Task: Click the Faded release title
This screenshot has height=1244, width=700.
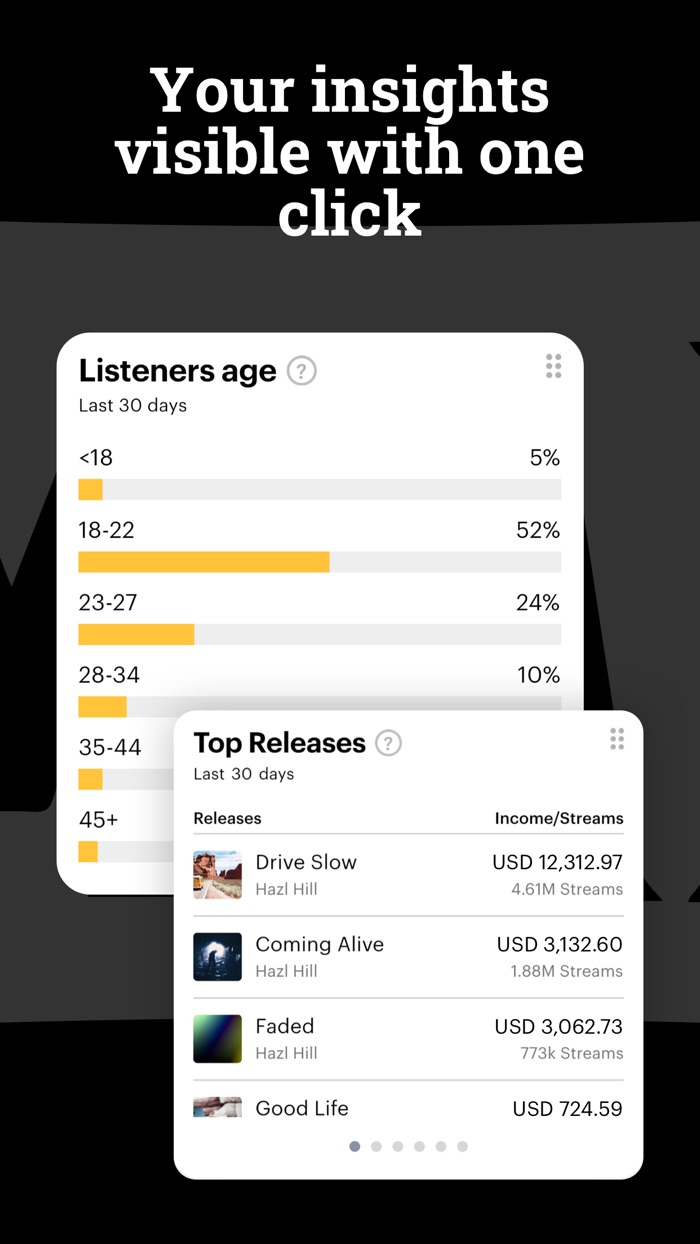Action: (285, 1026)
